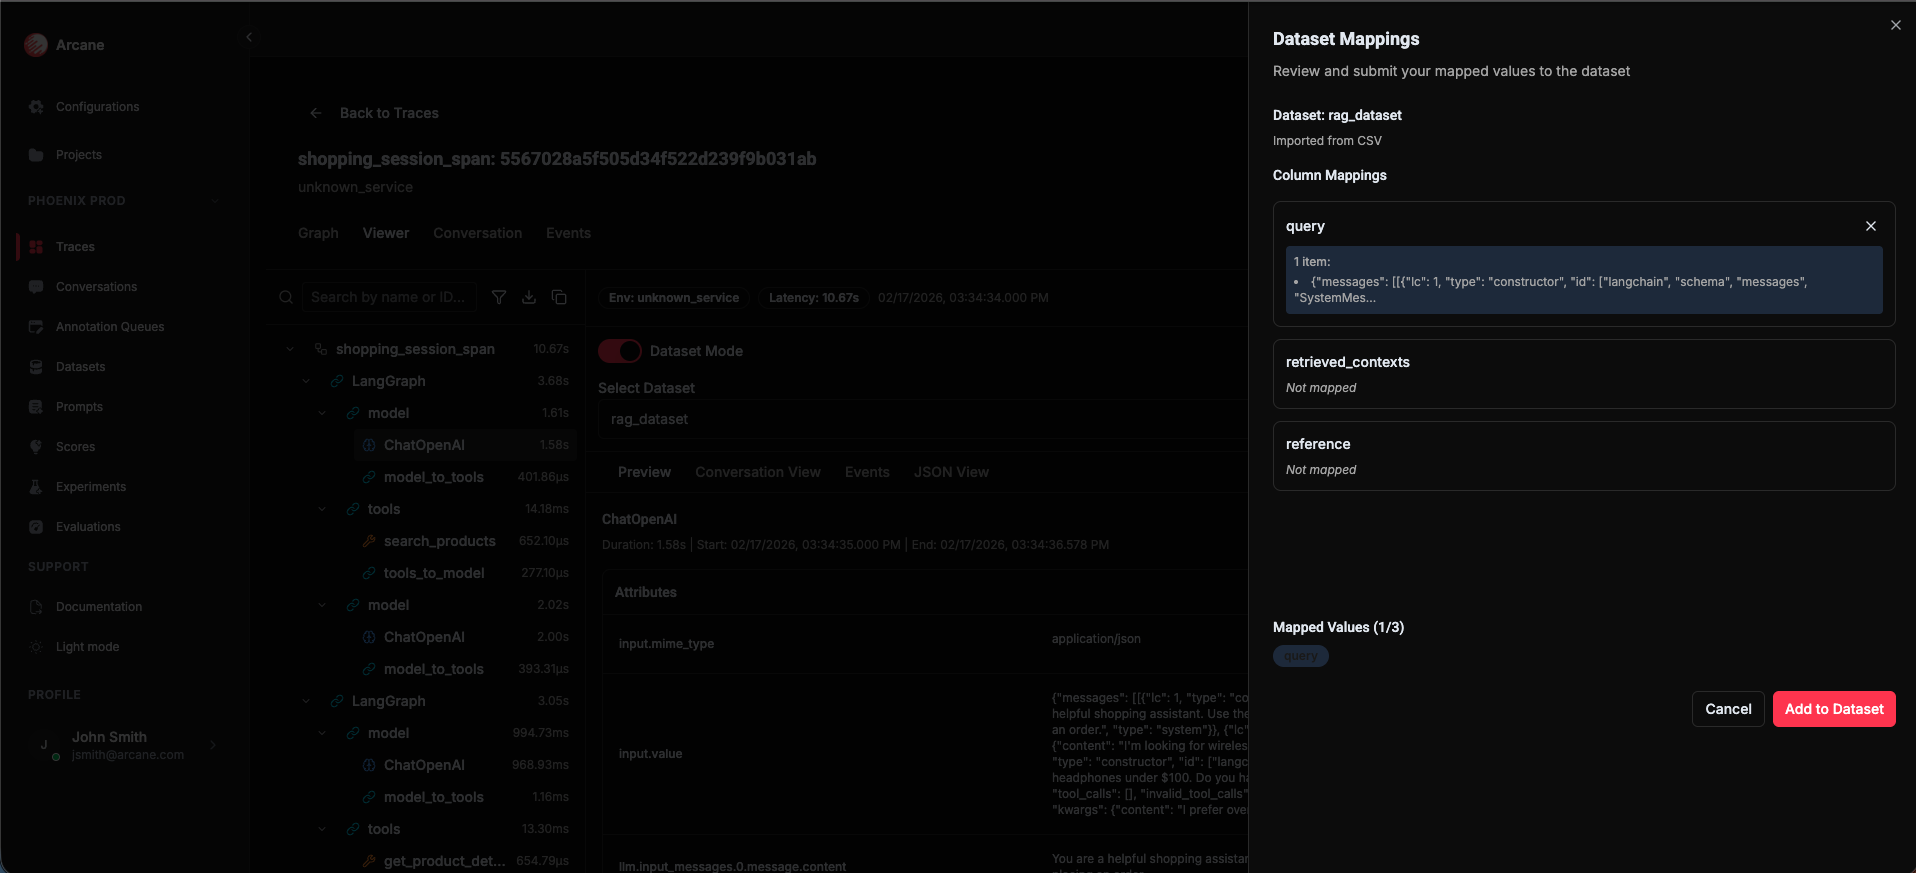Viewport: 1916px width, 873px height.
Task: Expand the PHOENIX PROD section
Action: click(215, 201)
